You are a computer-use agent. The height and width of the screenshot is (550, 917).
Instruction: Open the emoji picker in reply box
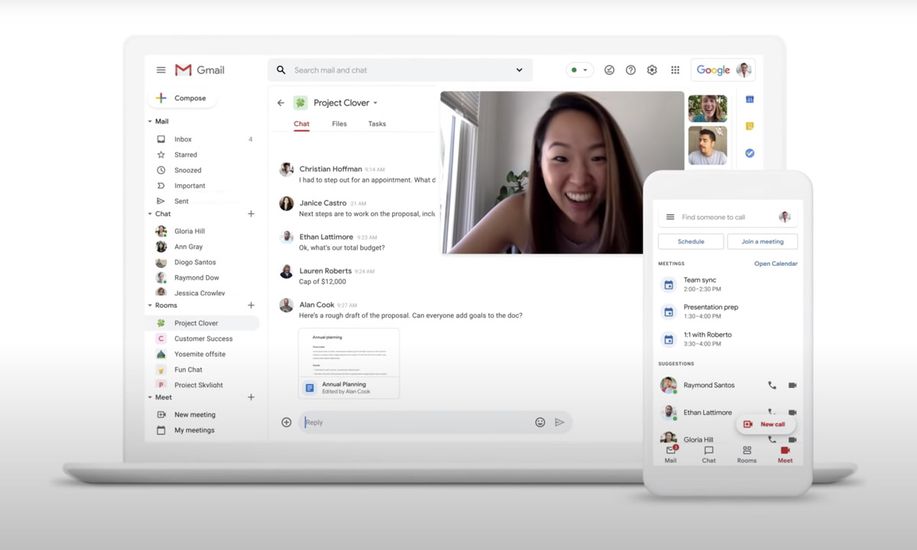(x=540, y=422)
